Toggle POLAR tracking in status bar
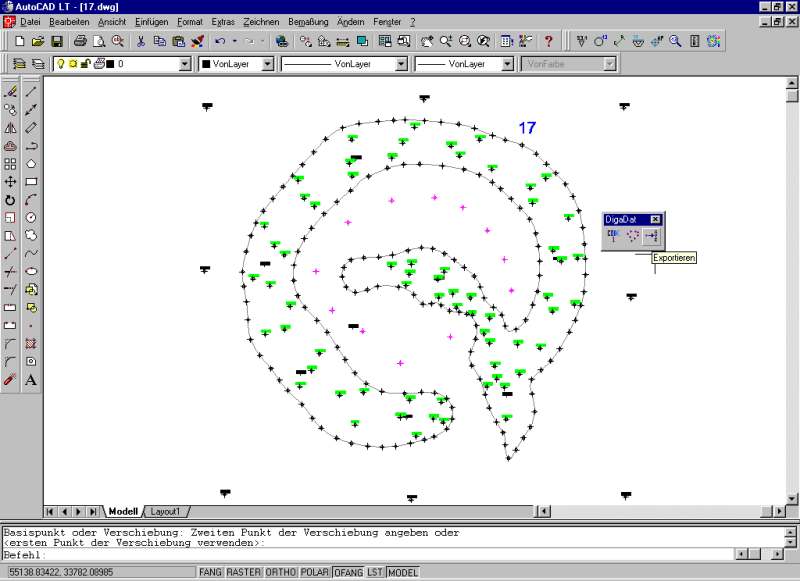Screen dimensions: 800x581 pos(315,572)
